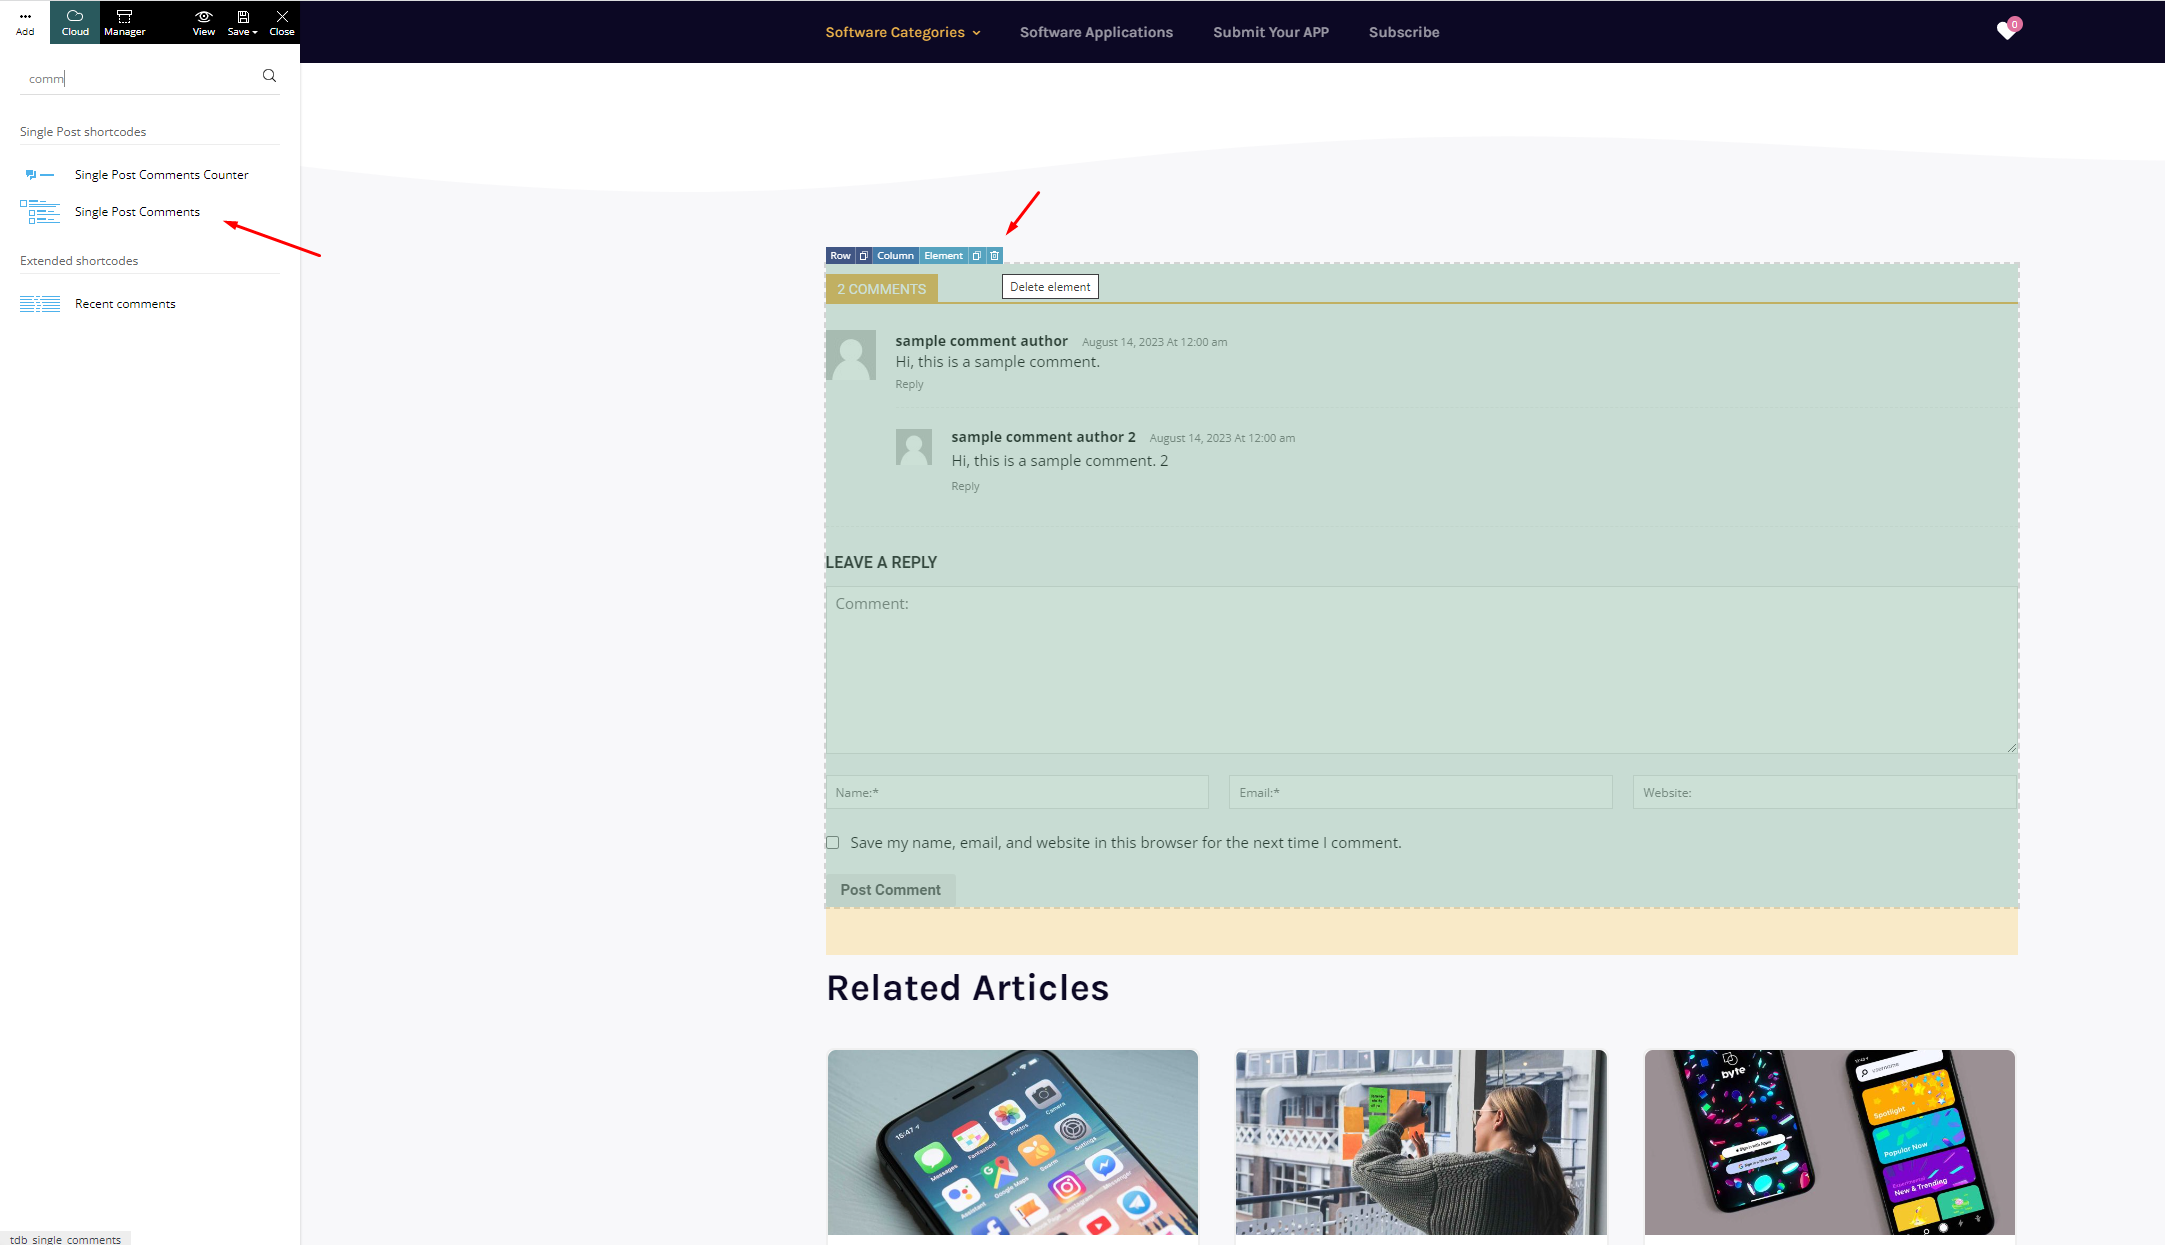Viewport: 2165px width, 1245px height.
Task: Preview with the View eye icon
Action: coord(203,22)
